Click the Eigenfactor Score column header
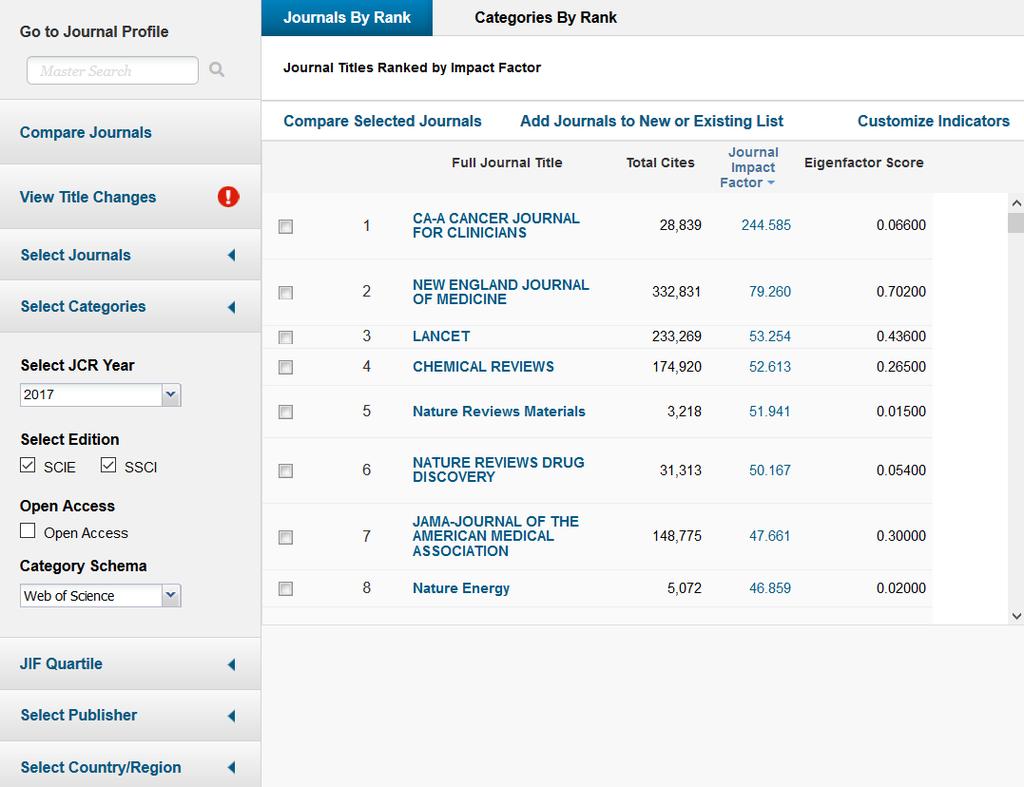This screenshot has width=1024, height=787. coord(863,163)
